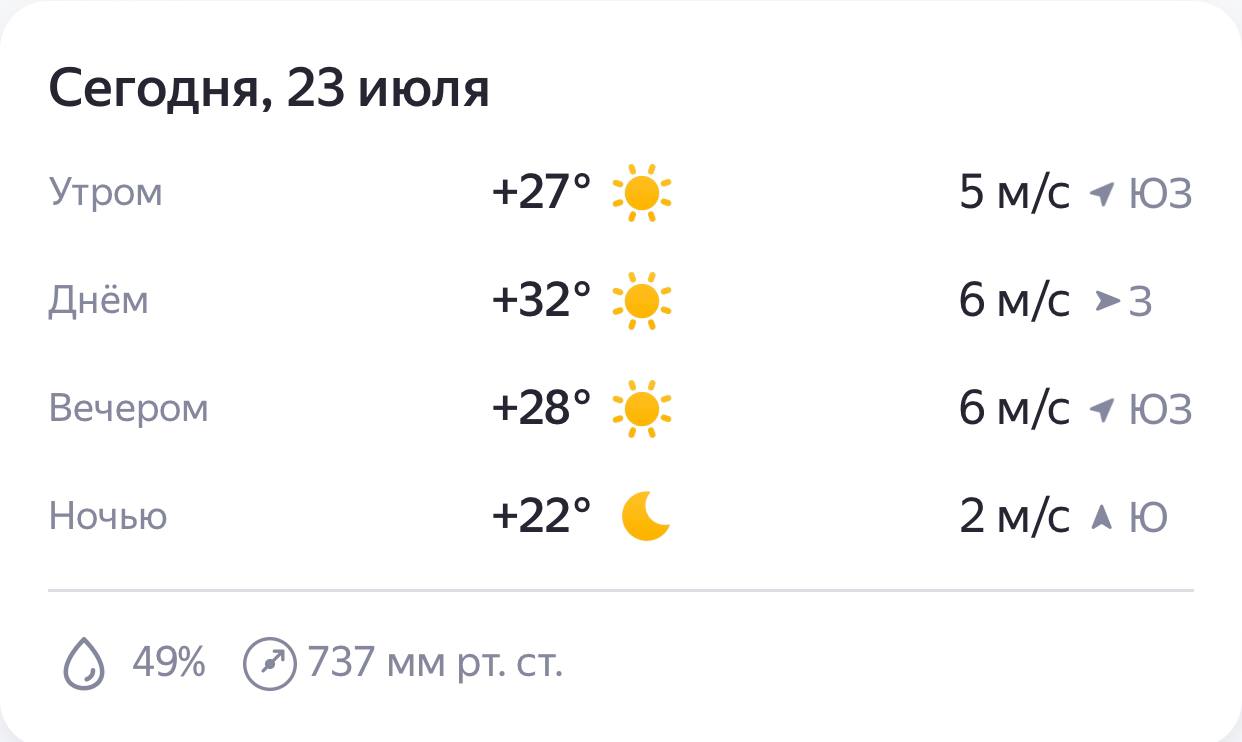Image resolution: width=1242 pixels, height=742 pixels.
Task: Click the wind arrow in the Вечером row
Action: pyautogui.click(x=1102, y=410)
